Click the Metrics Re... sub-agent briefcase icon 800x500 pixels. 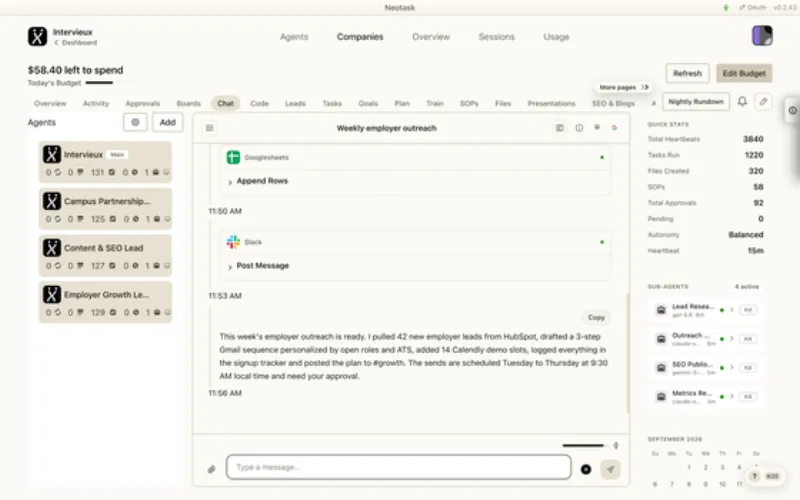[x=661, y=396]
